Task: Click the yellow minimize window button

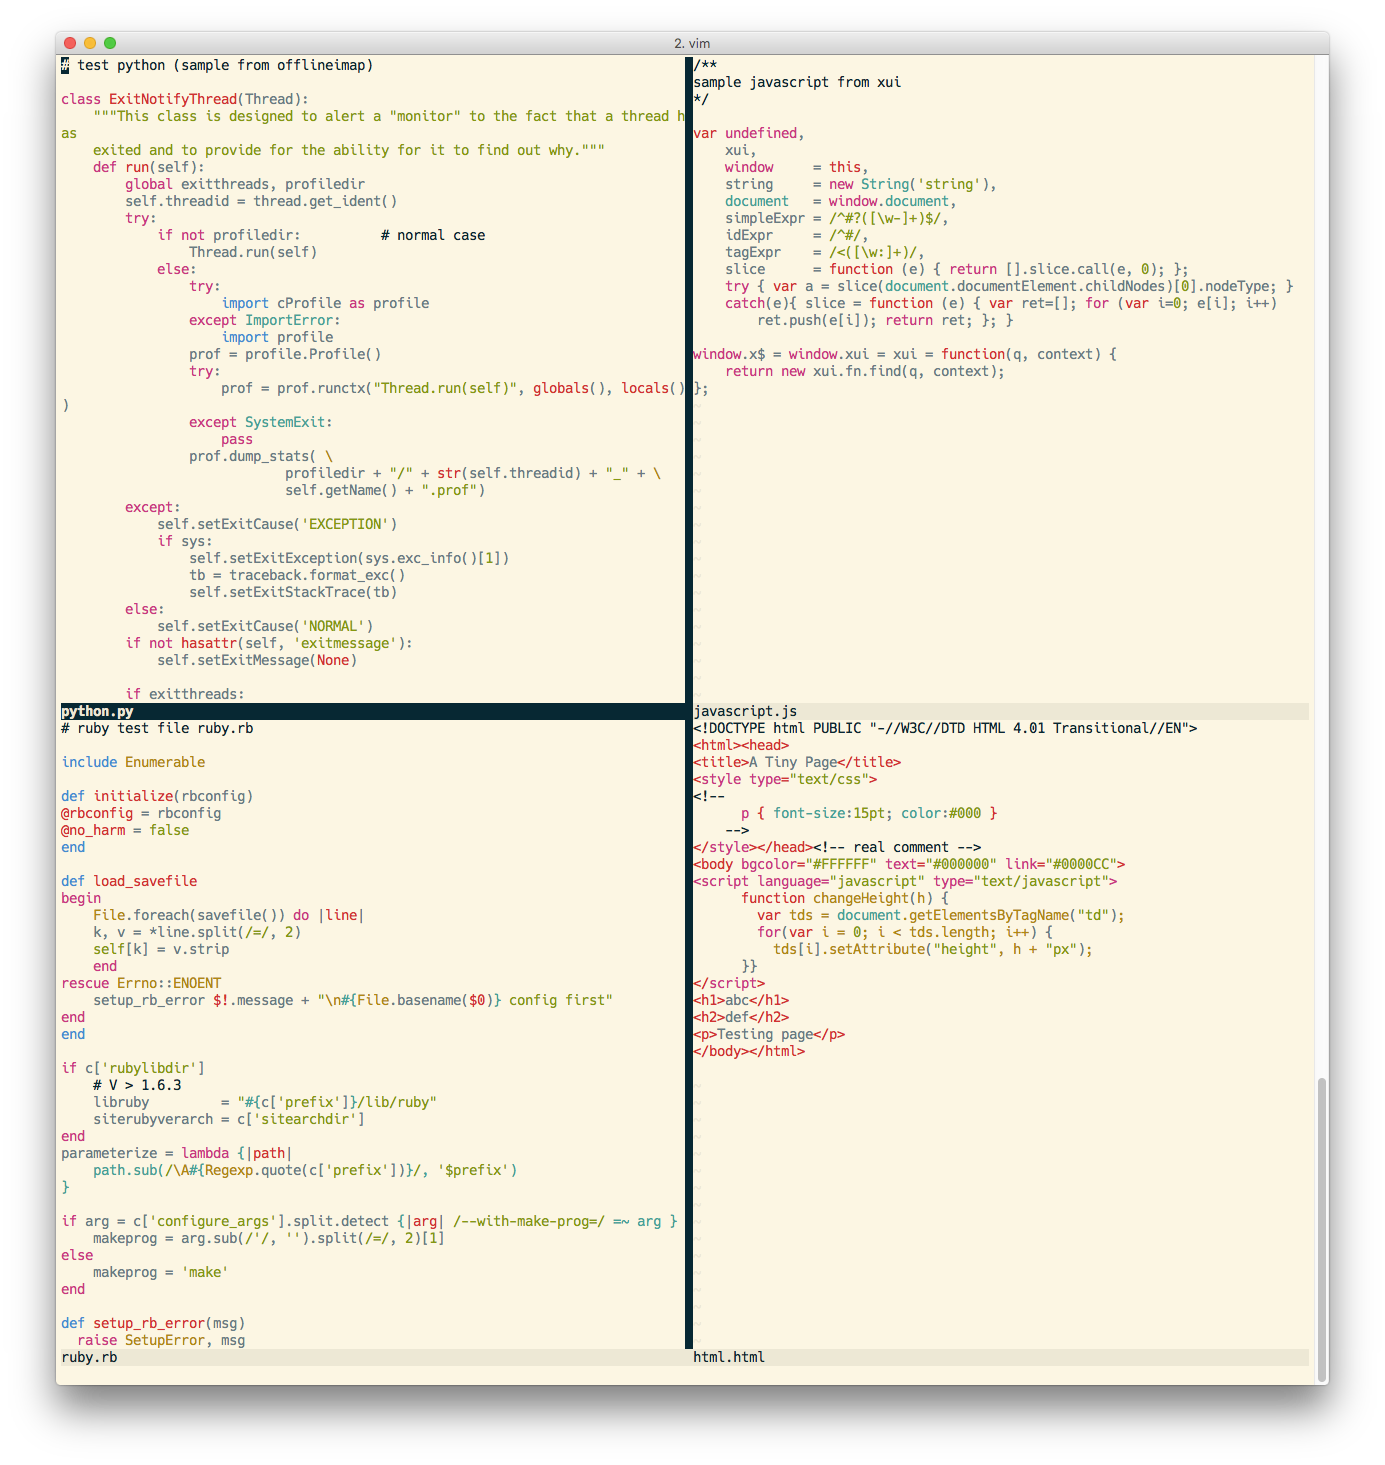Action: [x=90, y=43]
